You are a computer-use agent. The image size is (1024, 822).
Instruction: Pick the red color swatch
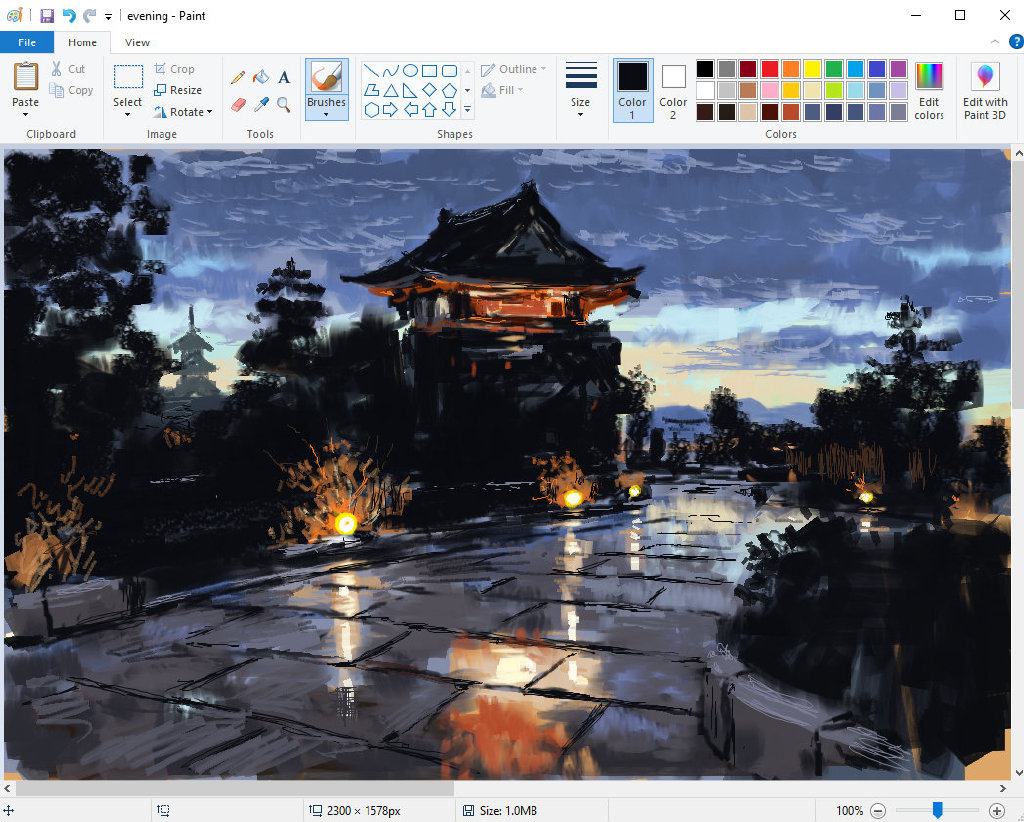click(769, 69)
